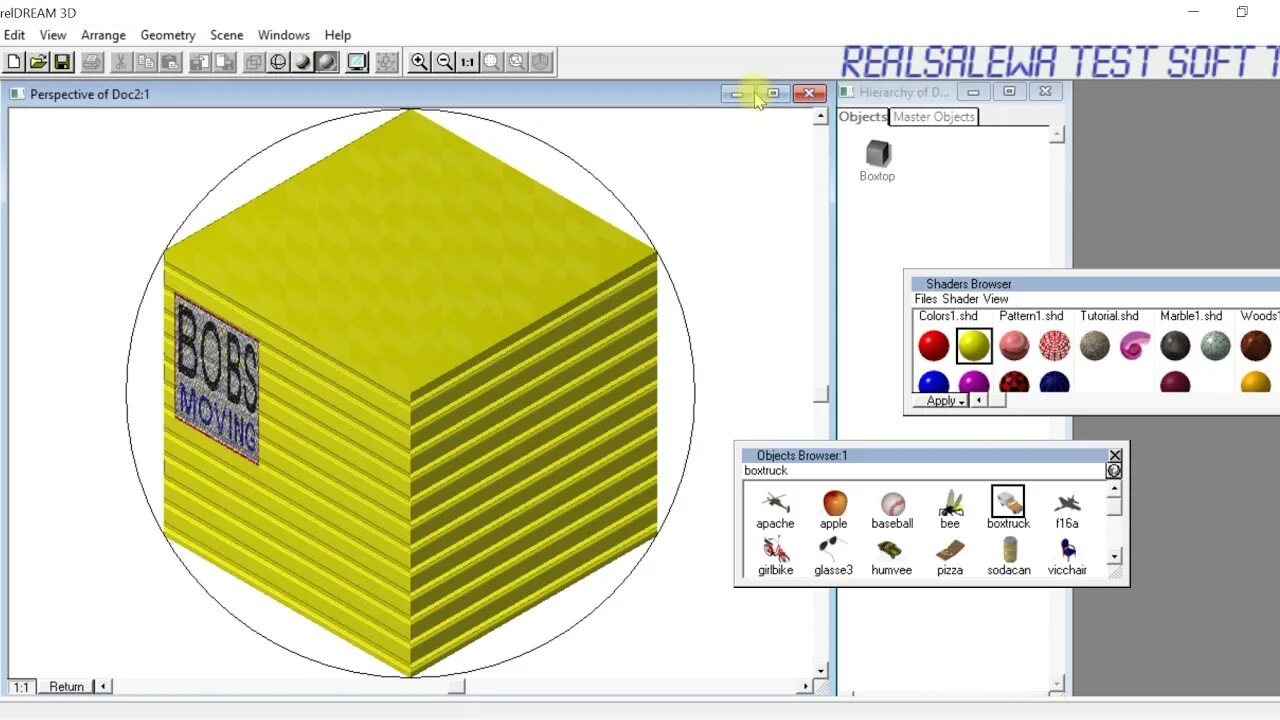Pick the magenta Colors1 shader sphere
1280x720 pixels.
coord(974,382)
